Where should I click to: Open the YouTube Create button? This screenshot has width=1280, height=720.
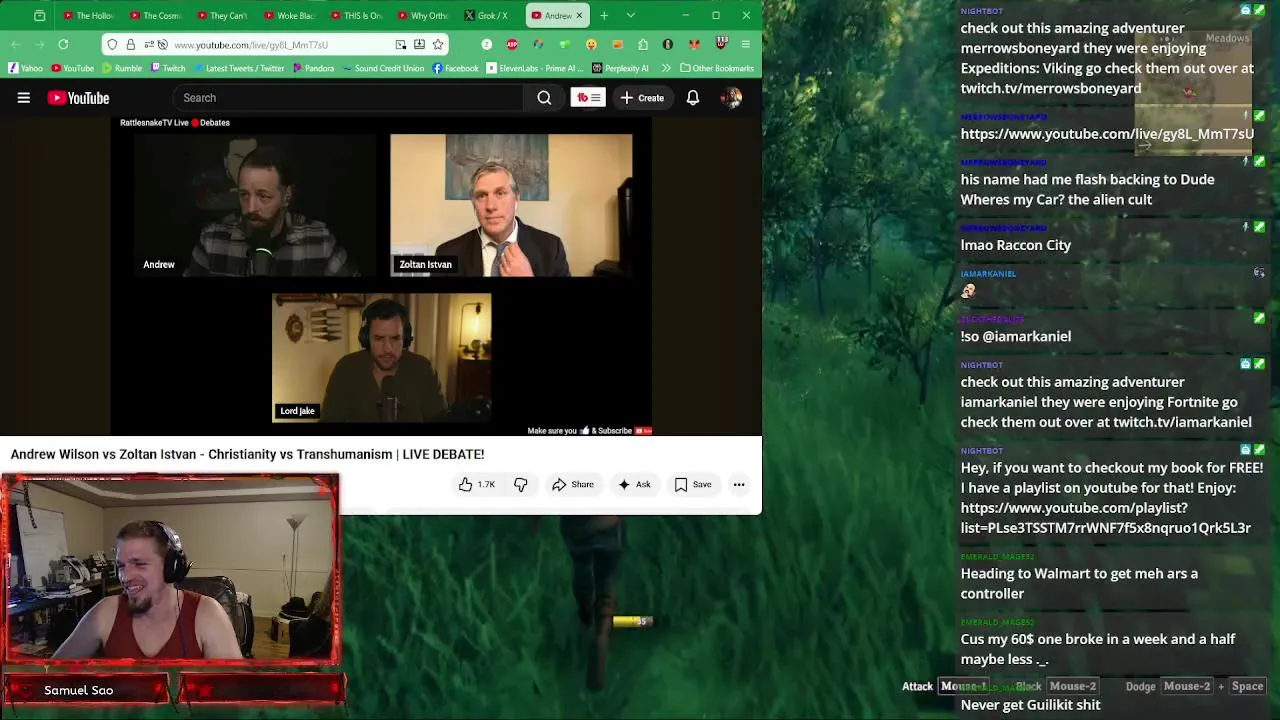641,98
